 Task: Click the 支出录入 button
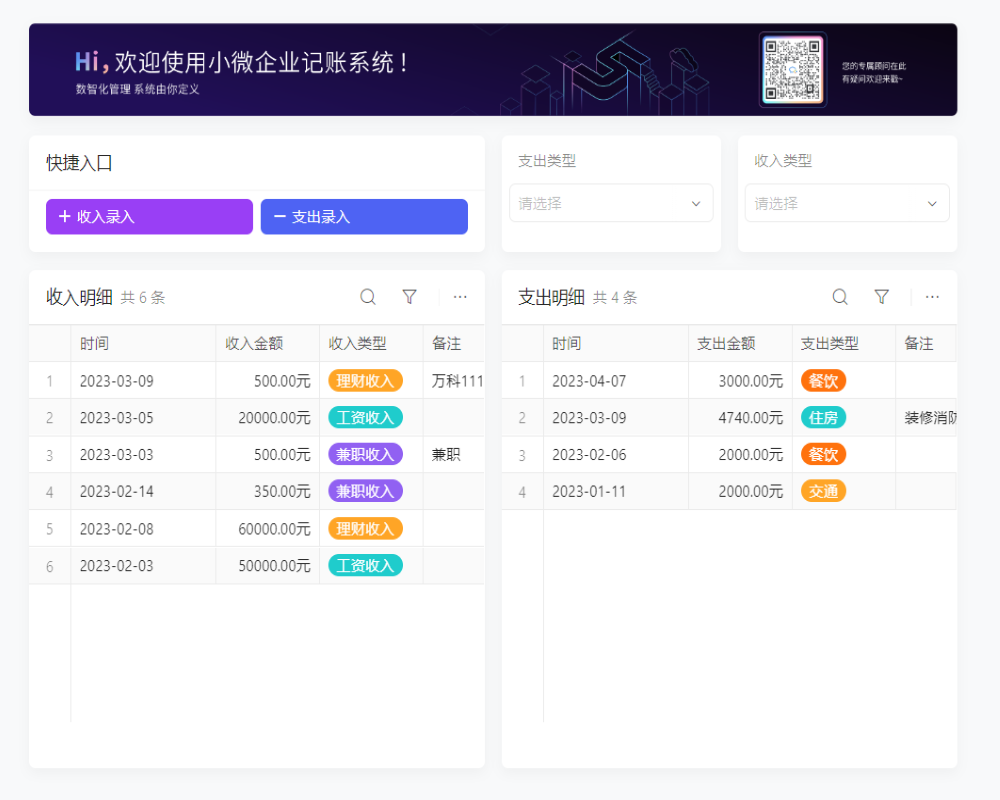364,216
